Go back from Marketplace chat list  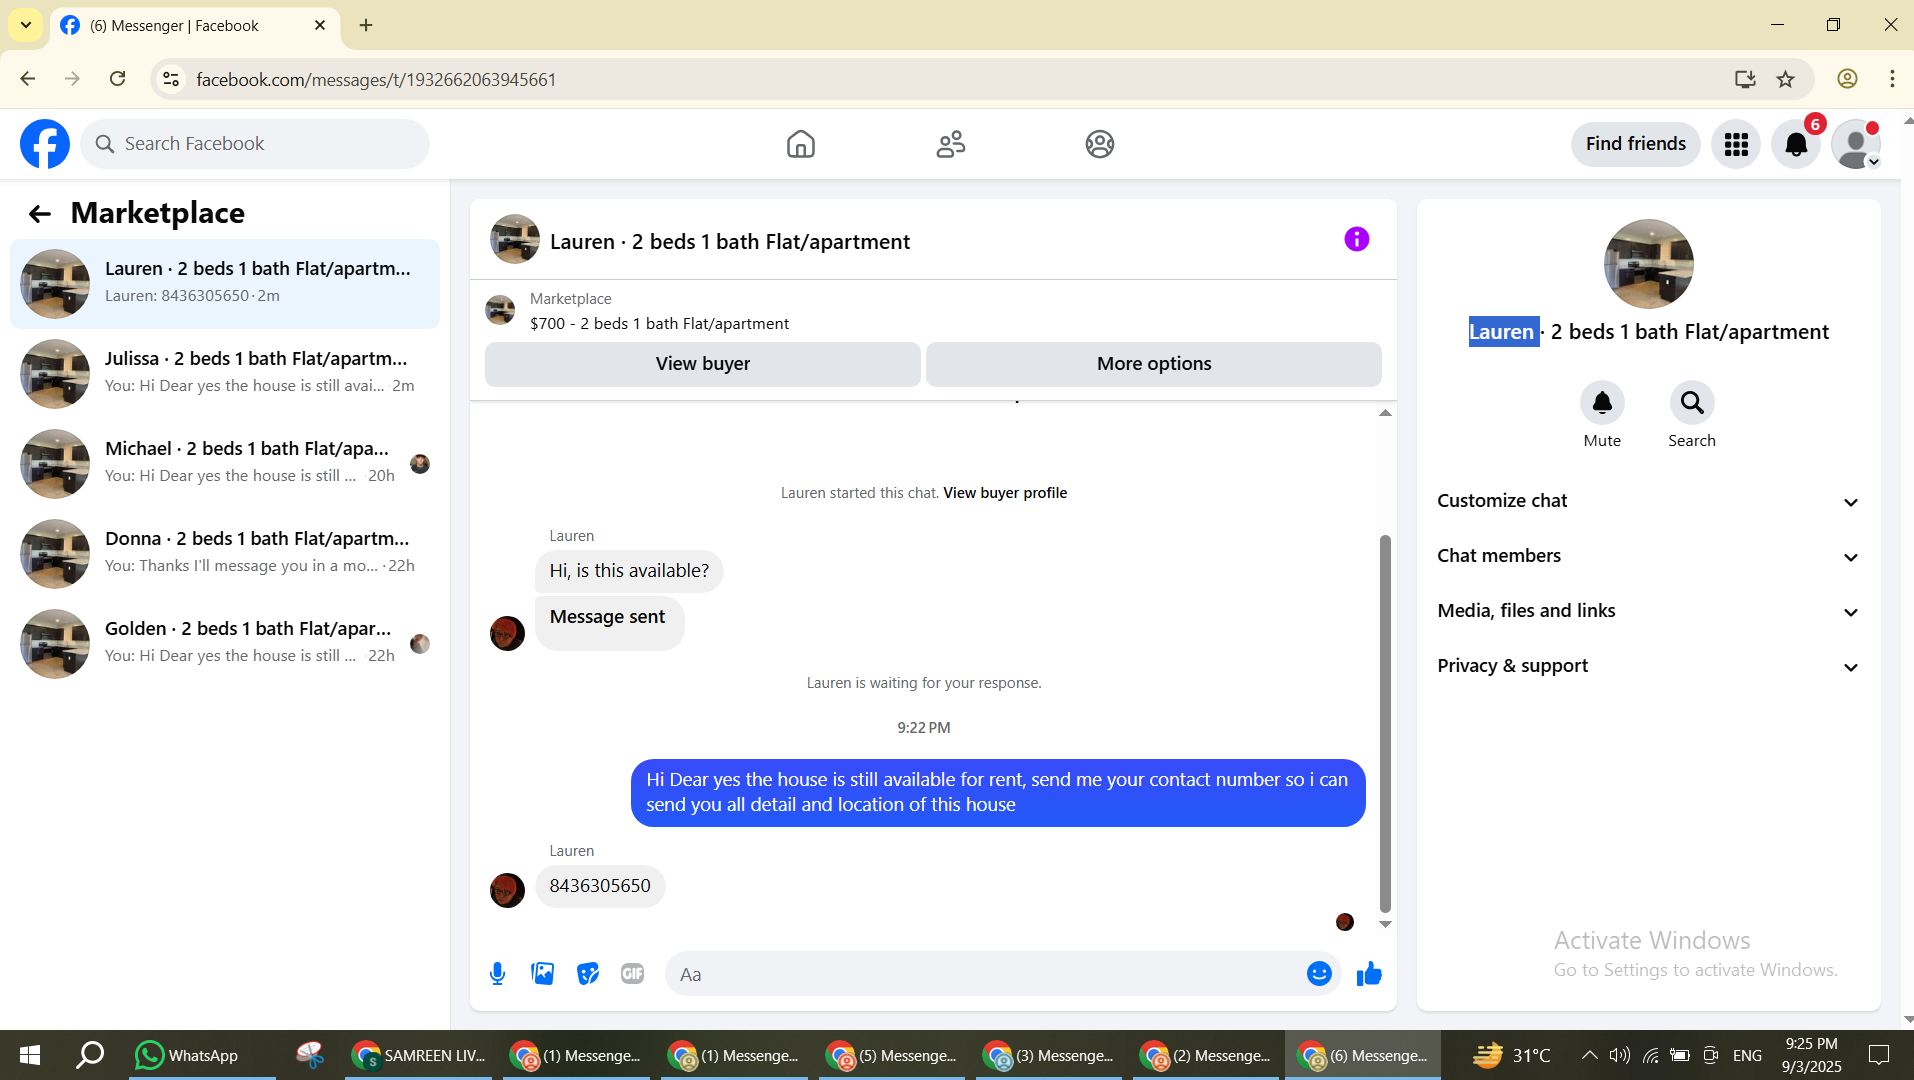[39, 213]
